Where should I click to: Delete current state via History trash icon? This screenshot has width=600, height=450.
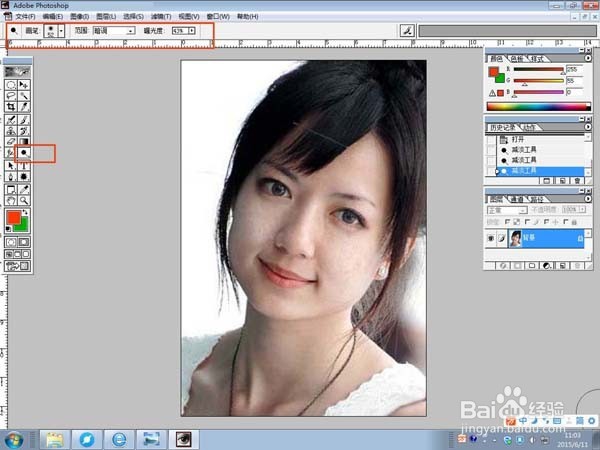tap(577, 181)
